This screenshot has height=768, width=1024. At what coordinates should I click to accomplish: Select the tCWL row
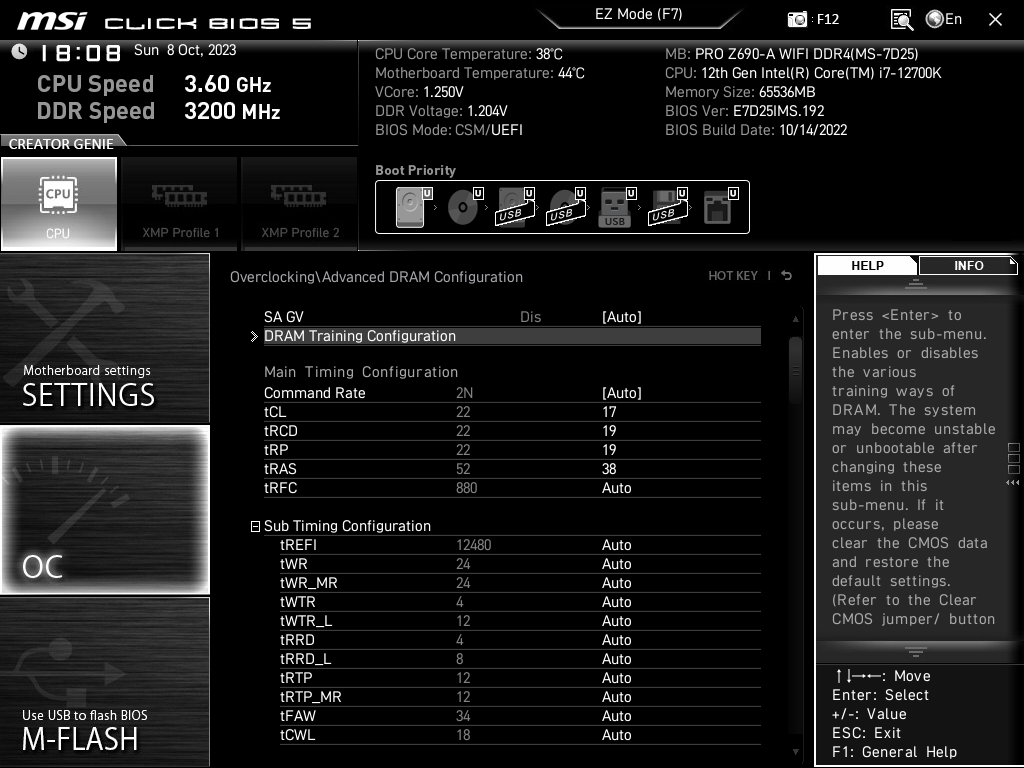[x=520, y=734]
